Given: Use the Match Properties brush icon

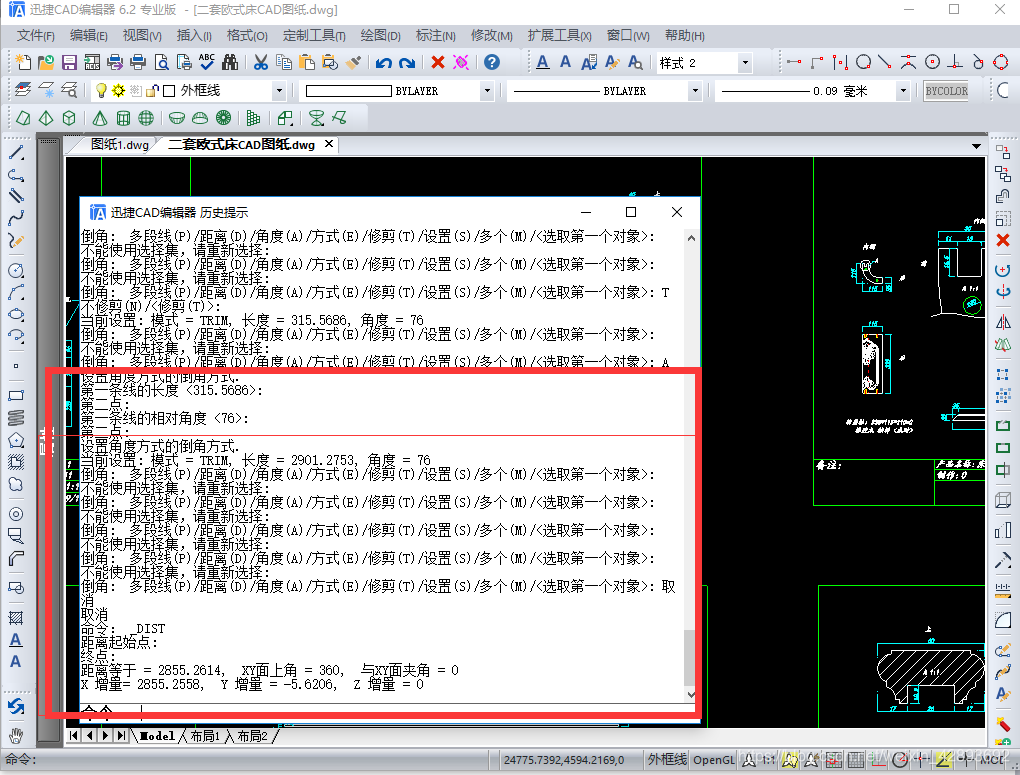Looking at the screenshot, I should (x=353, y=62).
